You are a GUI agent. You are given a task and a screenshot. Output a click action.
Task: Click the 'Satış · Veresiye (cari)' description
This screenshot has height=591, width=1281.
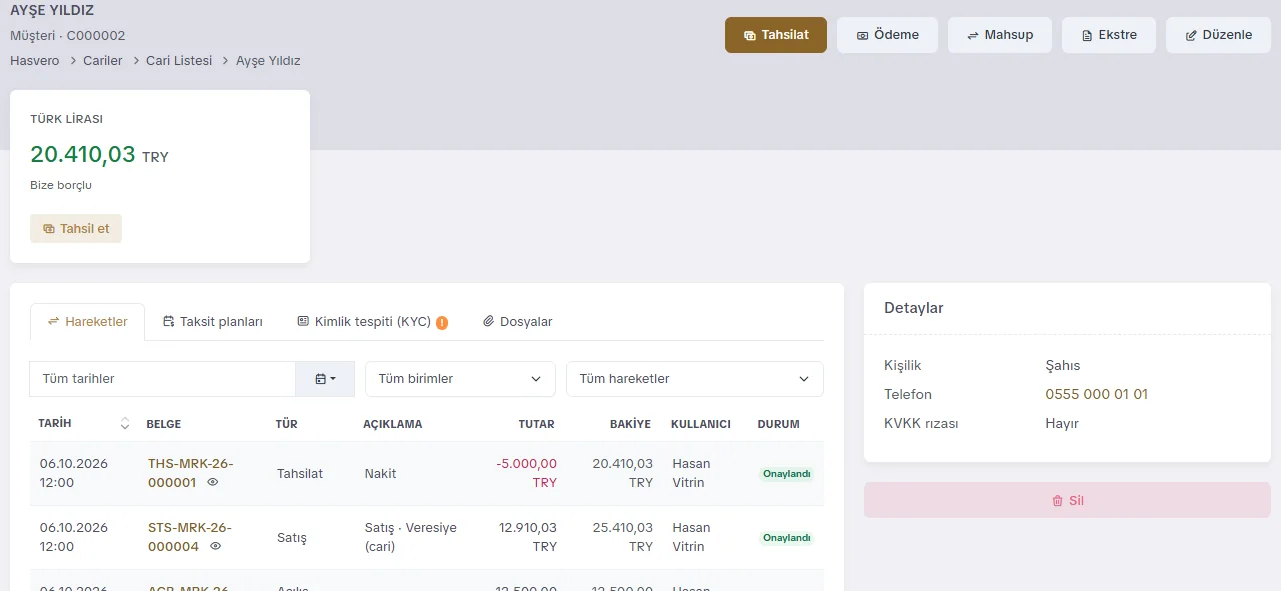411,537
